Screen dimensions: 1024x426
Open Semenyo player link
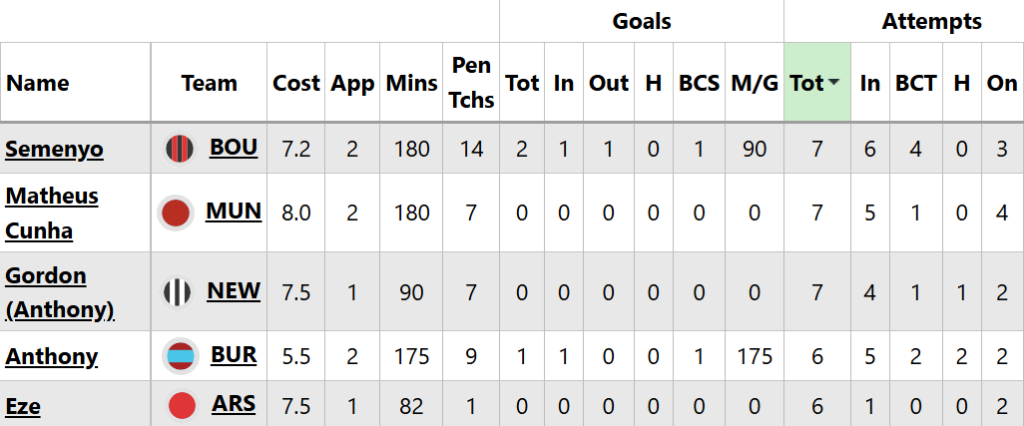[54, 149]
